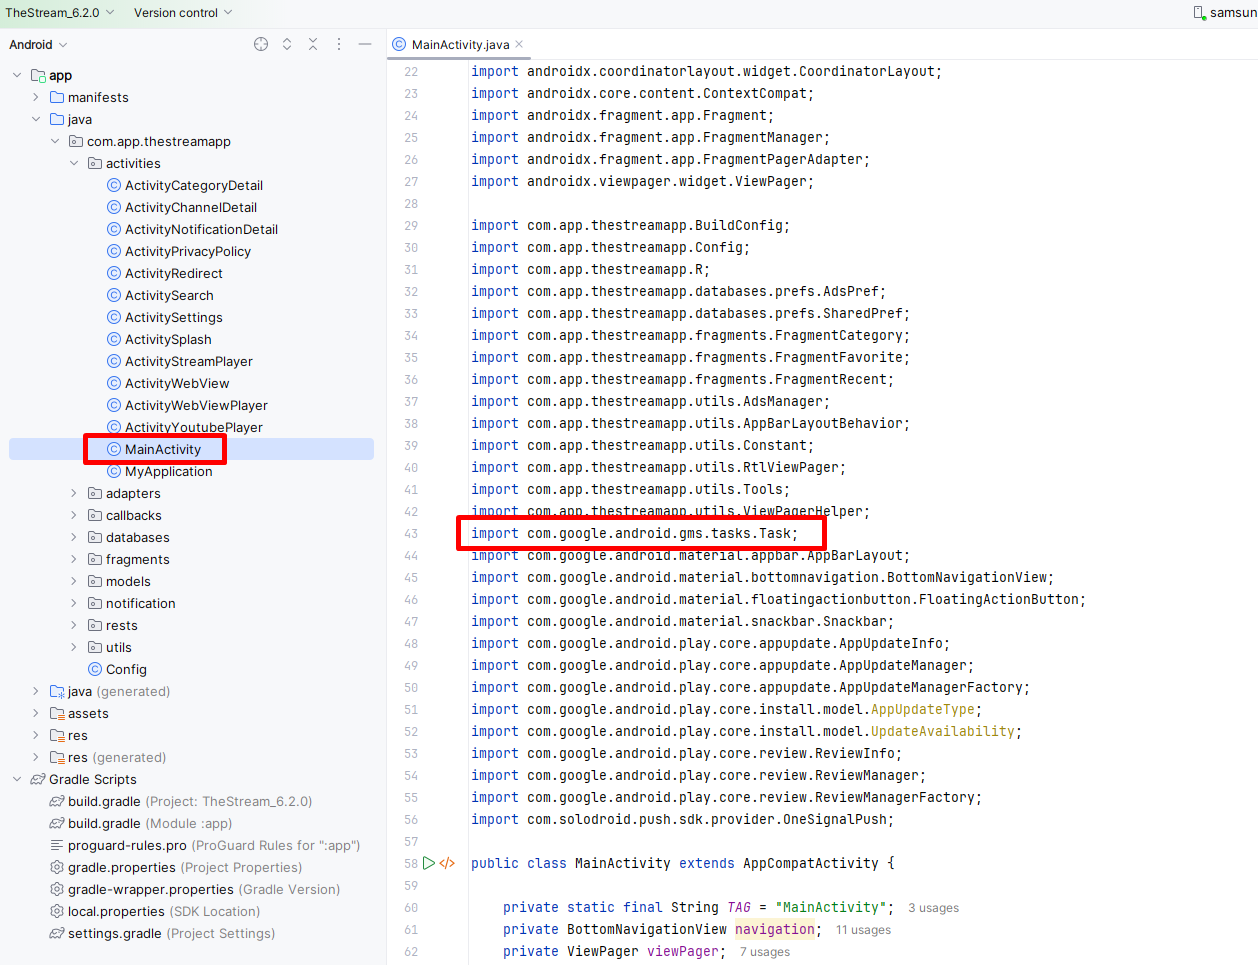
Task: Click the related XML file gutter icon at line 58
Action: tap(447, 863)
